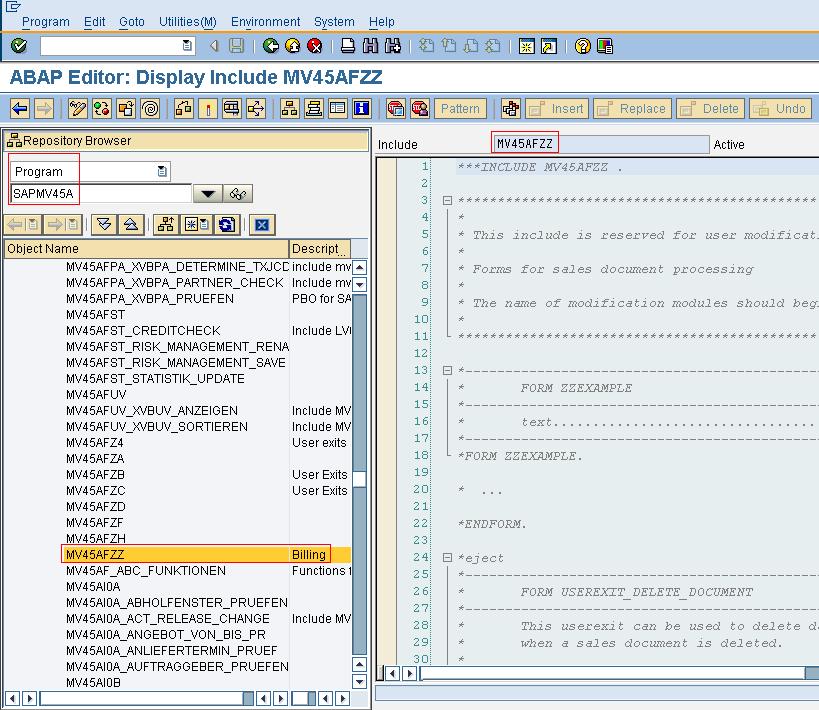
Task: Click the Expand All arrow icon in browser
Action: (x=105, y=224)
